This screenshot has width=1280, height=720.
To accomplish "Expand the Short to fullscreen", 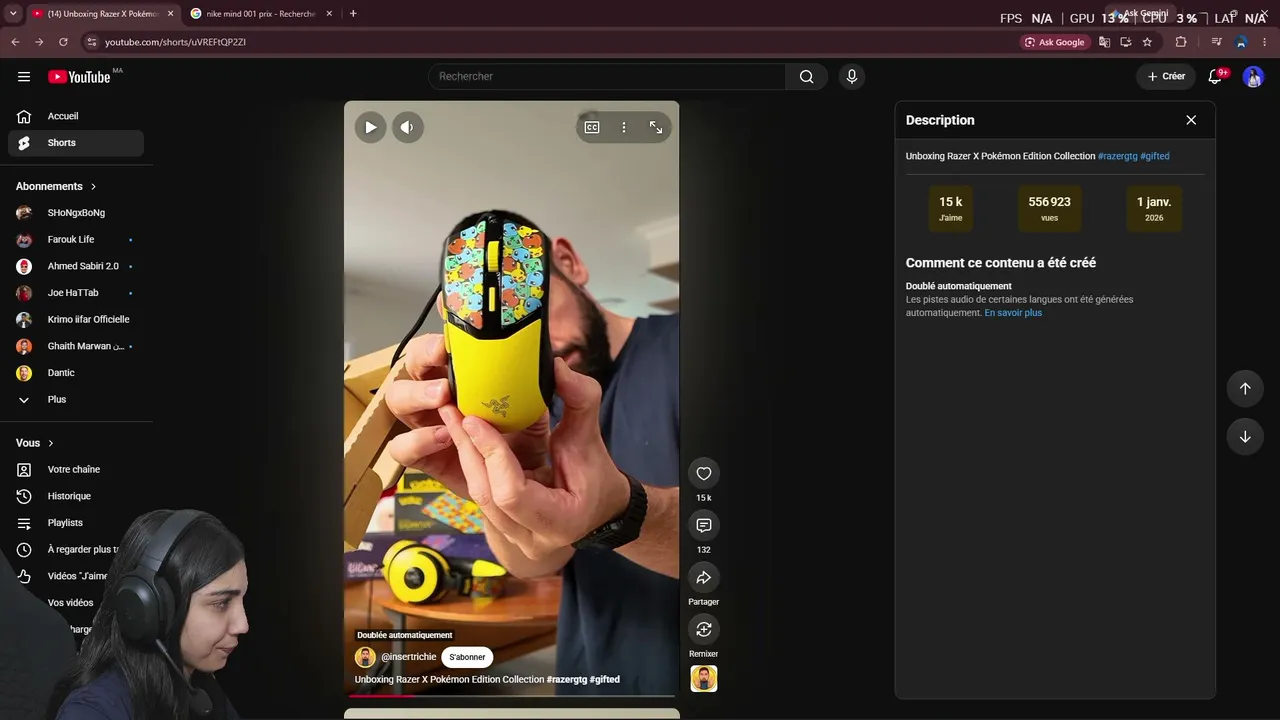I will click(656, 127).
